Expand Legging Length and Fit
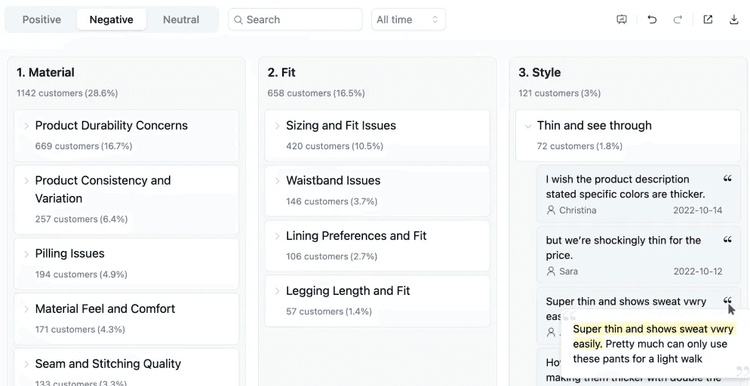The image size is (750, 386). click(x=277, y=291)
